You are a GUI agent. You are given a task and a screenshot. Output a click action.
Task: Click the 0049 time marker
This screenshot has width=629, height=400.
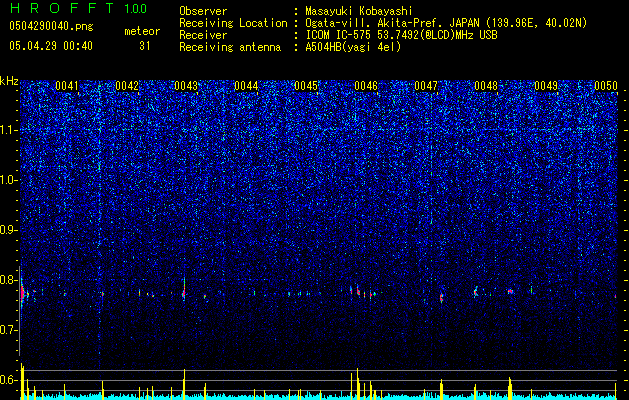click(x=546, y=86)
